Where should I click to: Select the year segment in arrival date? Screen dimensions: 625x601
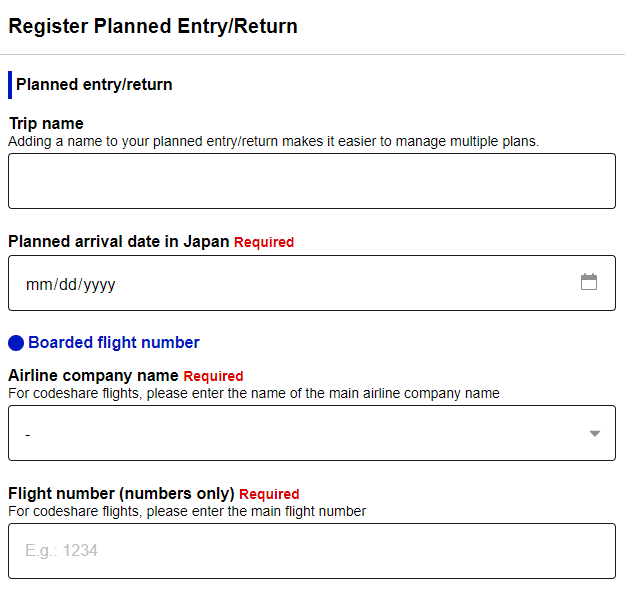coord(99,284)
